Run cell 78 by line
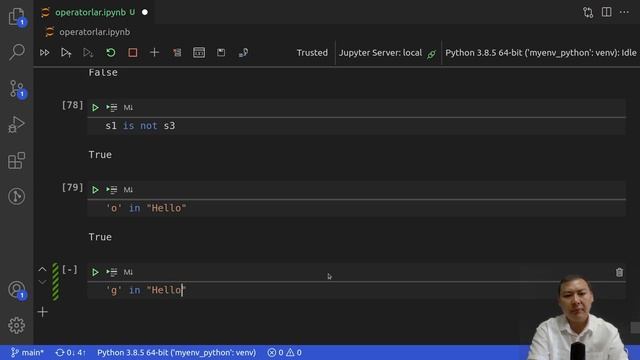Screen dimensions: 640x360 pos(112,108)
